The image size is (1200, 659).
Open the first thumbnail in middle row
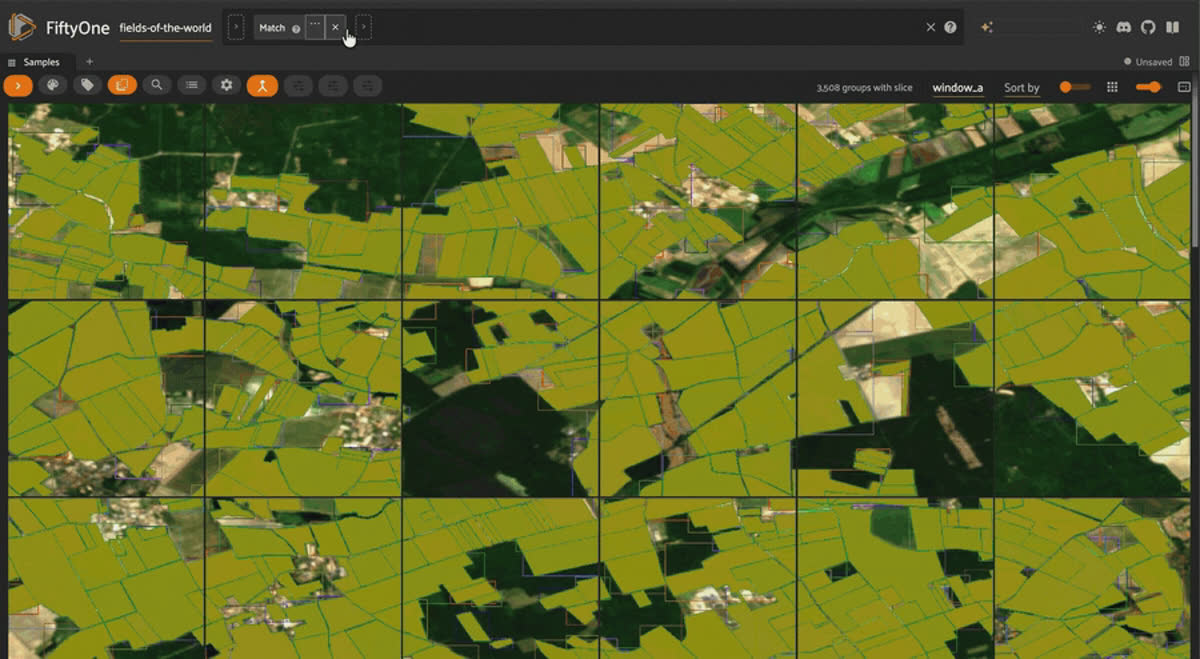click(106, 398)
